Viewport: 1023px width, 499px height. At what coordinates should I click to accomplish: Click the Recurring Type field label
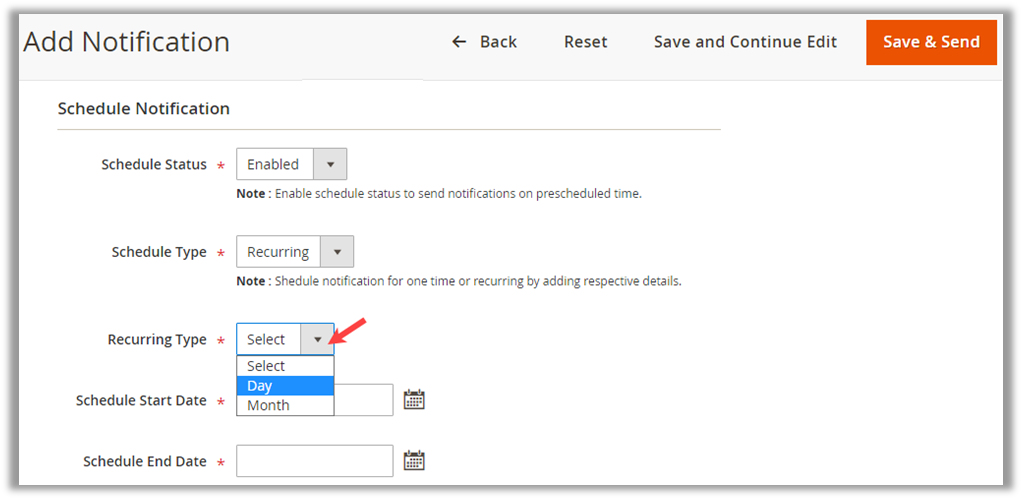coord(157,340)
